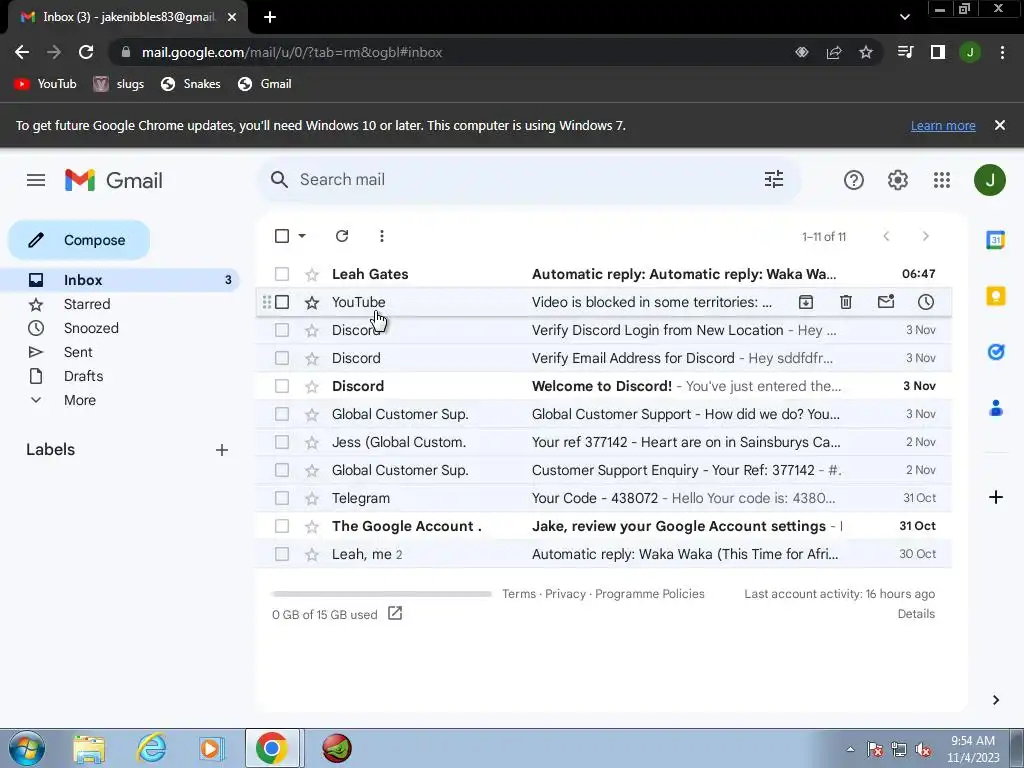Open Gmail main menu hamburger icon
The height and width of the screenshot is (768, 1024).
click(x=36, y=180)
